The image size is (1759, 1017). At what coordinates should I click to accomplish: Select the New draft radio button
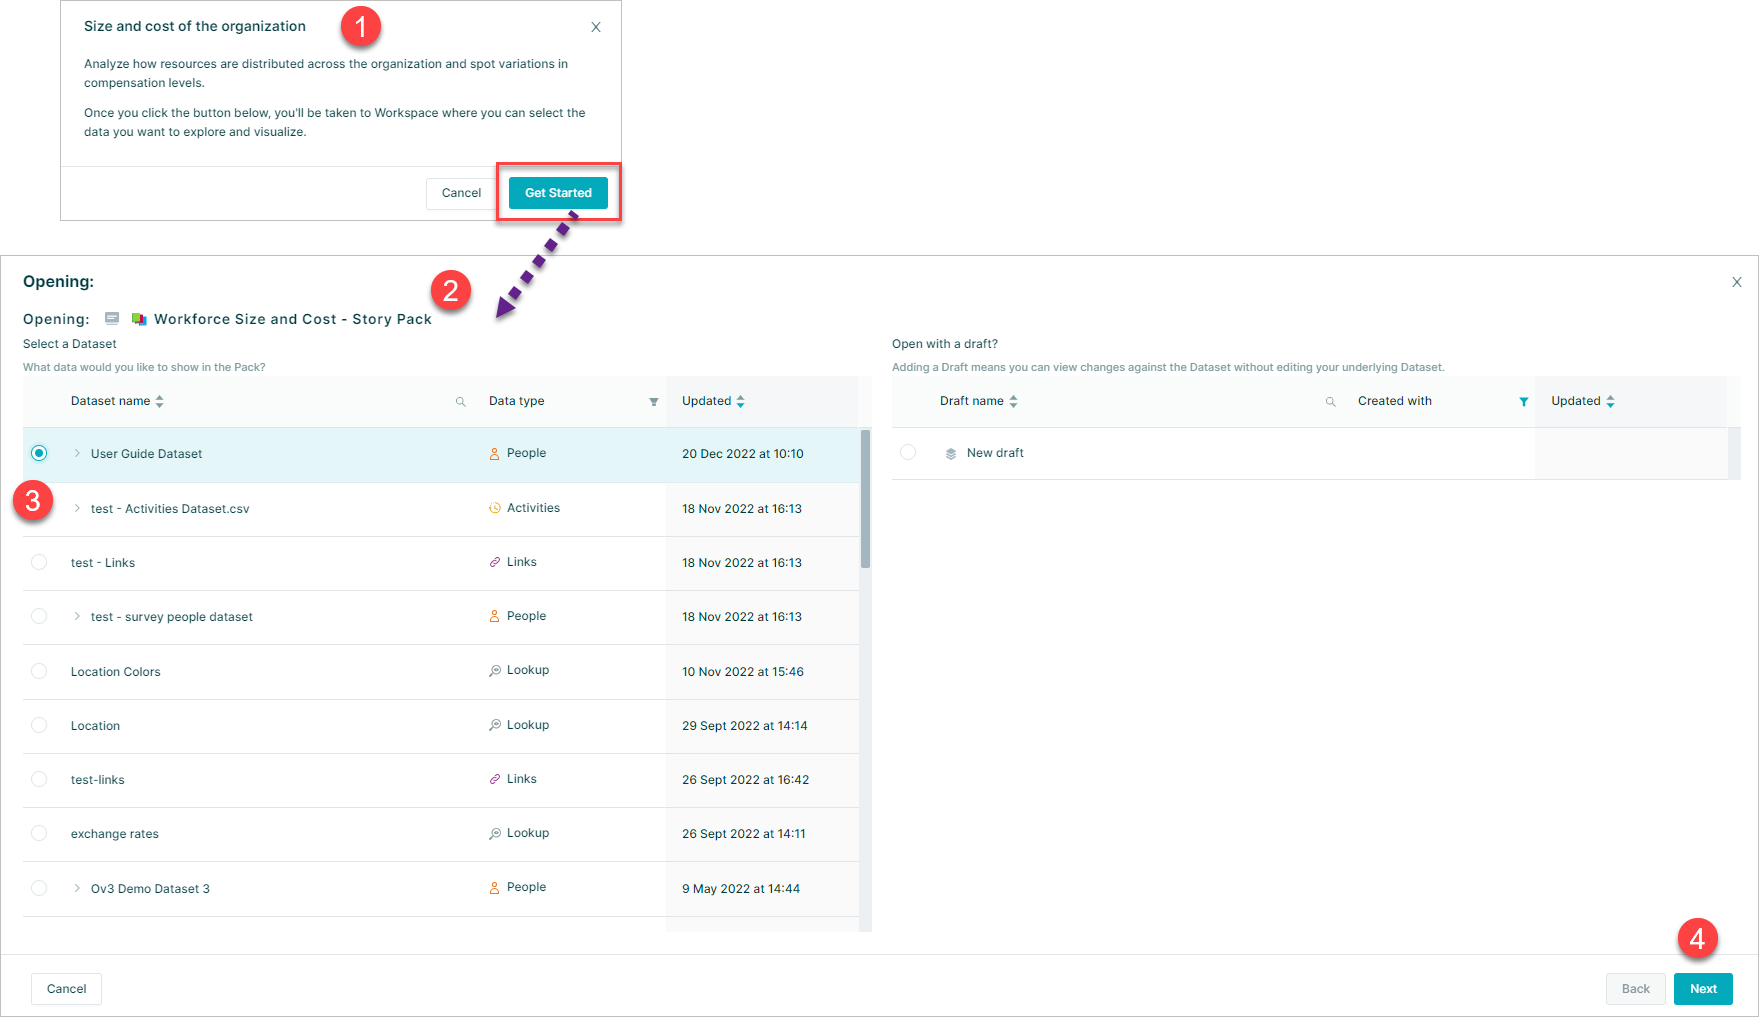pos(908,452)
